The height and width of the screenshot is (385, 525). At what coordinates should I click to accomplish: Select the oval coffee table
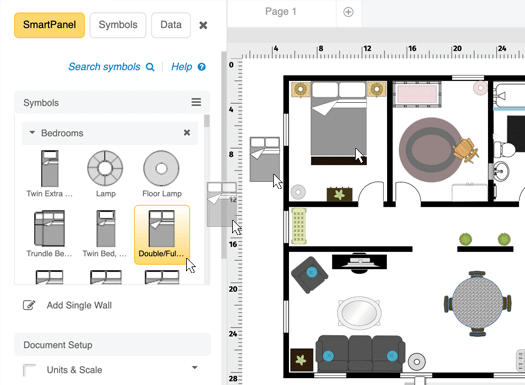click(x=359, y=312)
